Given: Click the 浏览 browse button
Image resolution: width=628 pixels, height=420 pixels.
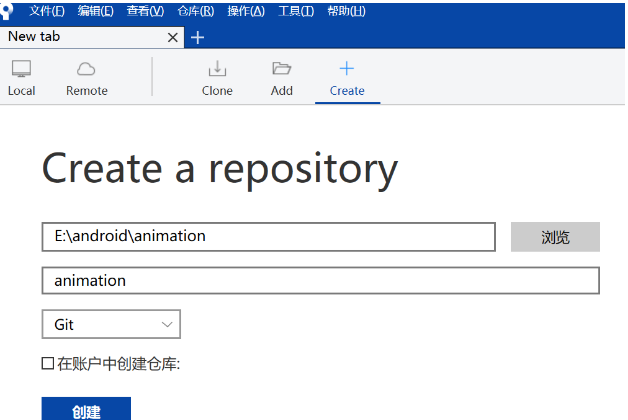Looking at the screenshot, I should point(555,237).
